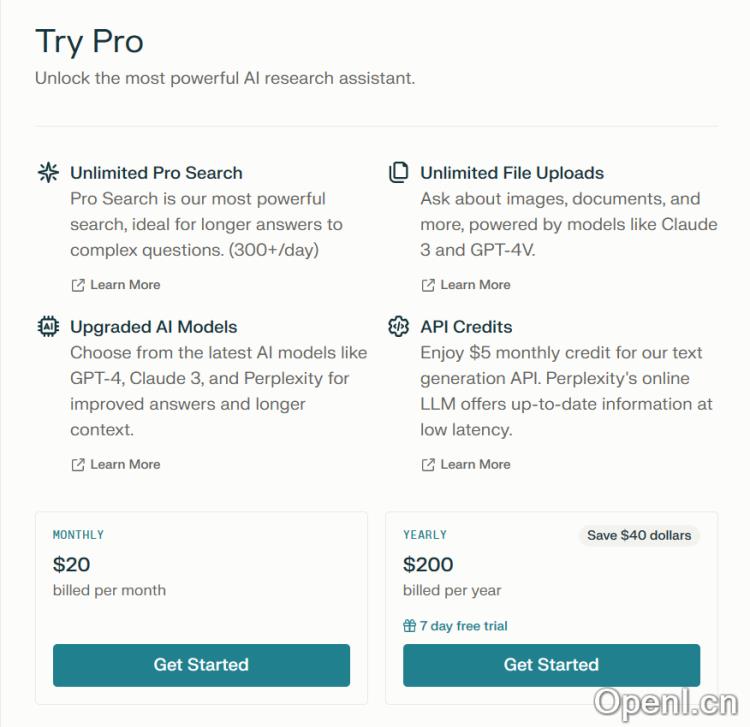The image size is (750, 727).
Task: Click the Unlimited Pro Search sparkle icon
Action: coord(48,173)
